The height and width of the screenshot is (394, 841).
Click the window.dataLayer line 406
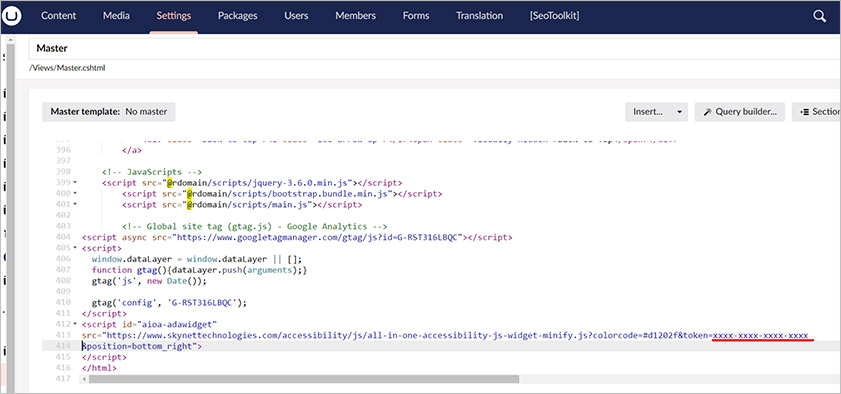click(x=197, y=259)
